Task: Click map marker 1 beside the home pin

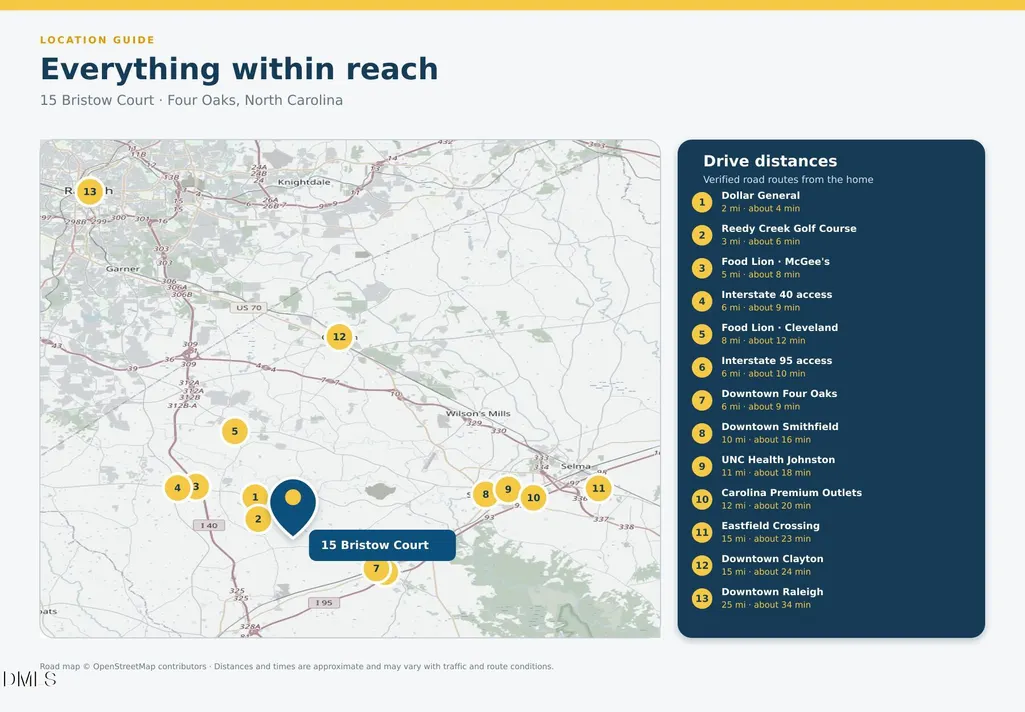Action: pyautogui.click(x=255, y=497)
